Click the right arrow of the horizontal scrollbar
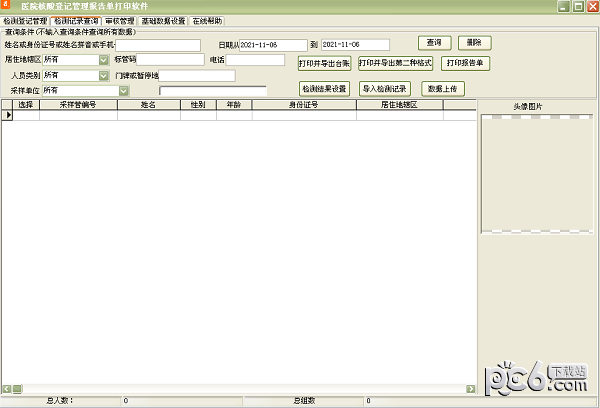 click(472, 388)
